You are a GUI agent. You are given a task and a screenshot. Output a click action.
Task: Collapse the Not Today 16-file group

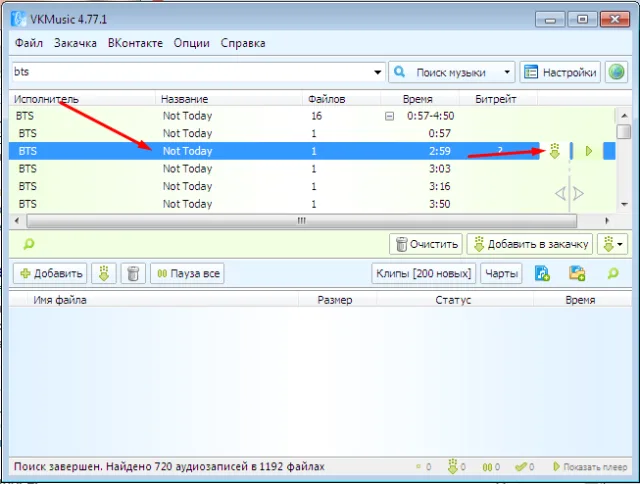click(x=389, y=116)
